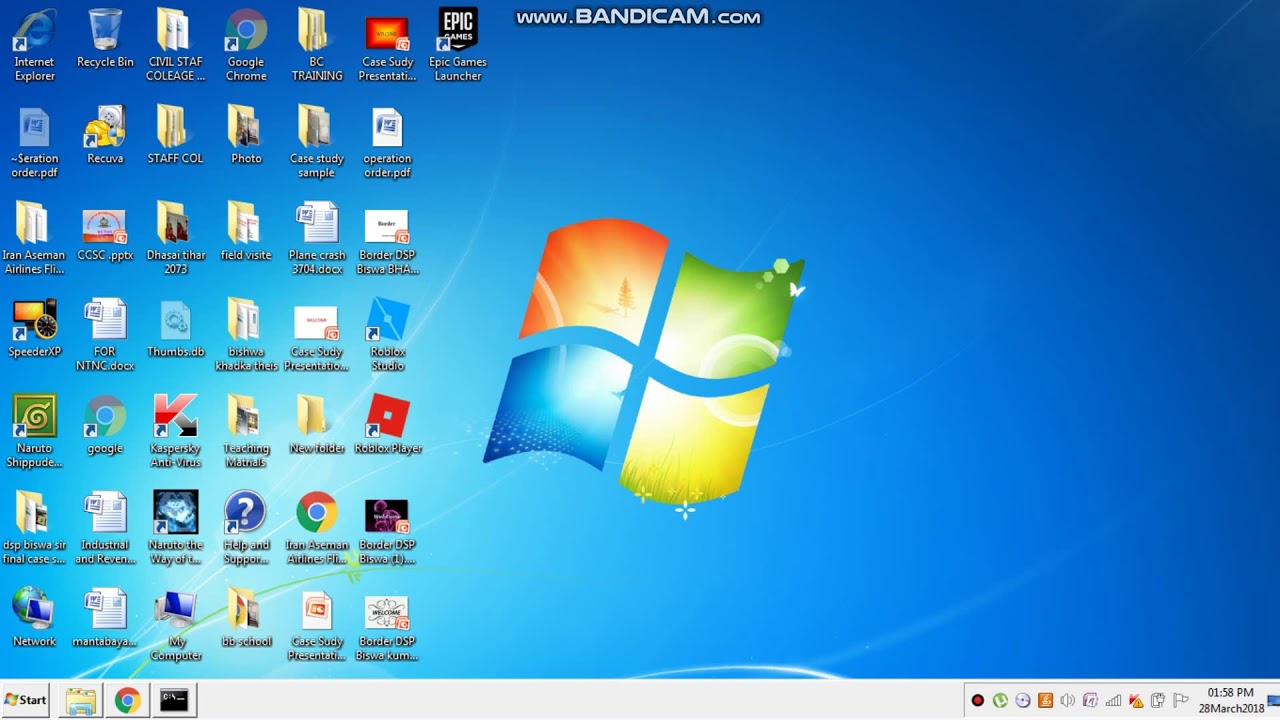
Task: Select the Help and Support shortcut
Action: (x=245, y=515)
